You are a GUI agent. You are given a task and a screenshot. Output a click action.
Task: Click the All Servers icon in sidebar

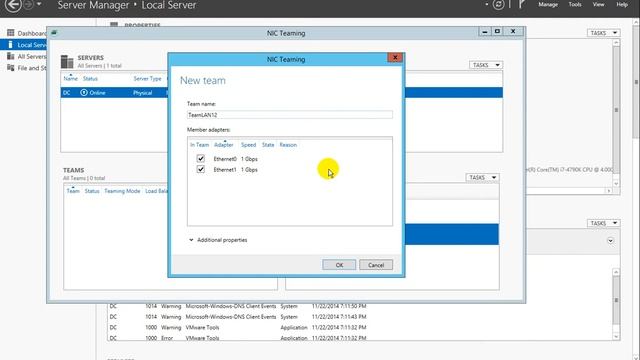pos(11,56)
